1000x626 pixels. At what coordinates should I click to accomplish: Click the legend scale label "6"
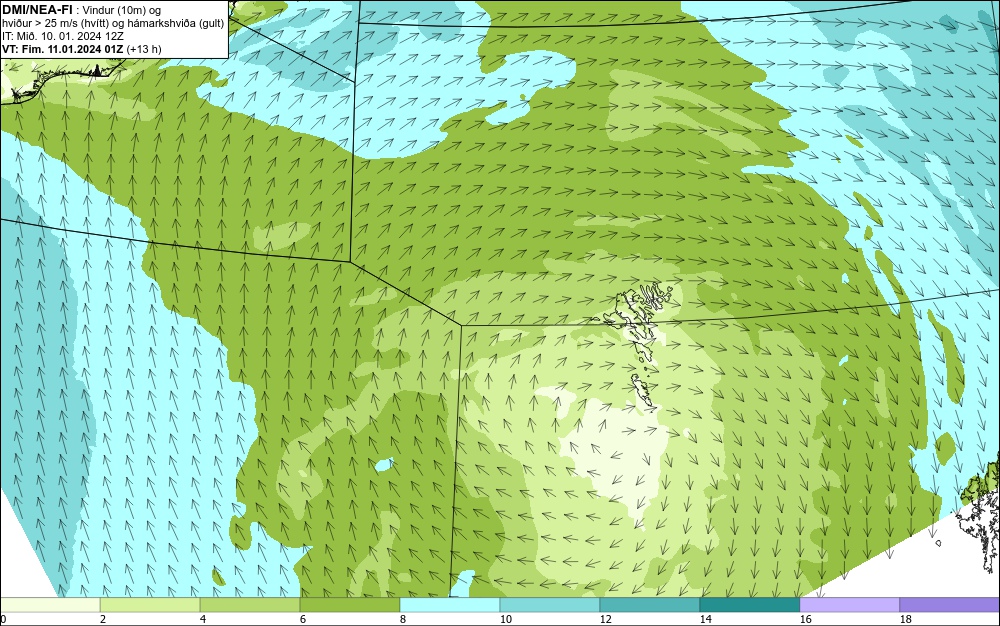coord(303,619)
